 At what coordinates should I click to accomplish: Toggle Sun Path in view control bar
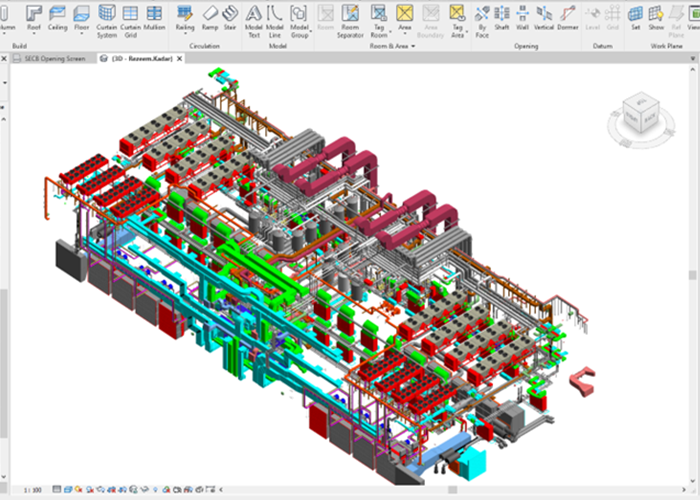(79, 489)
